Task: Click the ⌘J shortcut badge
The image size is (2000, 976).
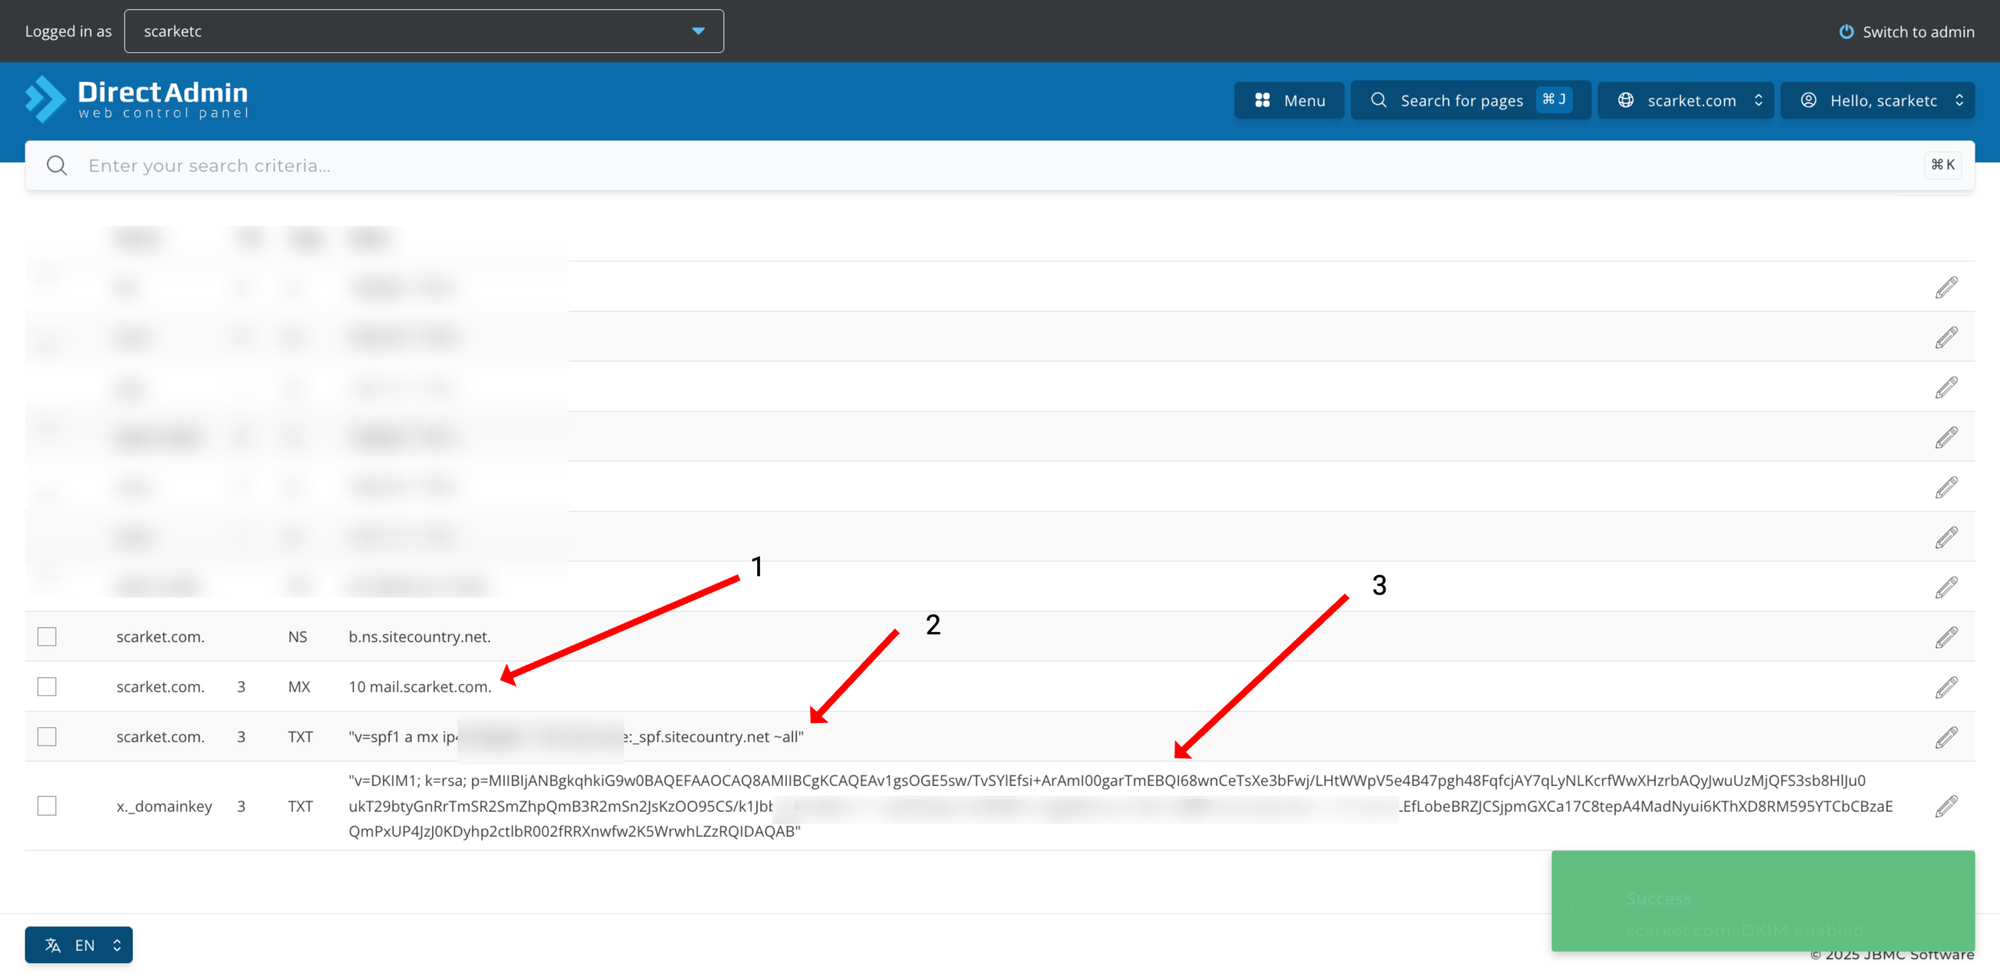Action: click(x=1554, y=100)
